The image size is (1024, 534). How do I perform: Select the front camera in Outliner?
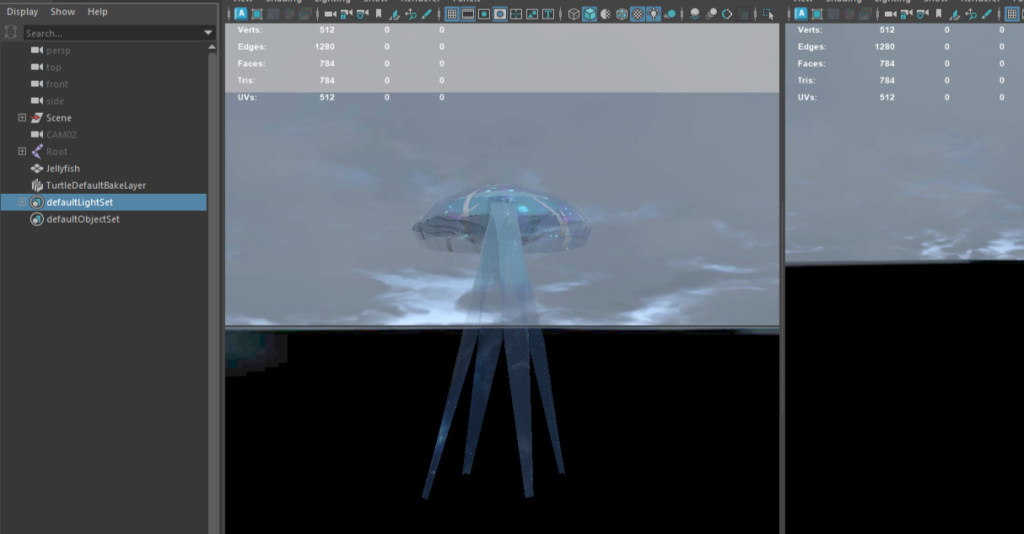[57, 84]
